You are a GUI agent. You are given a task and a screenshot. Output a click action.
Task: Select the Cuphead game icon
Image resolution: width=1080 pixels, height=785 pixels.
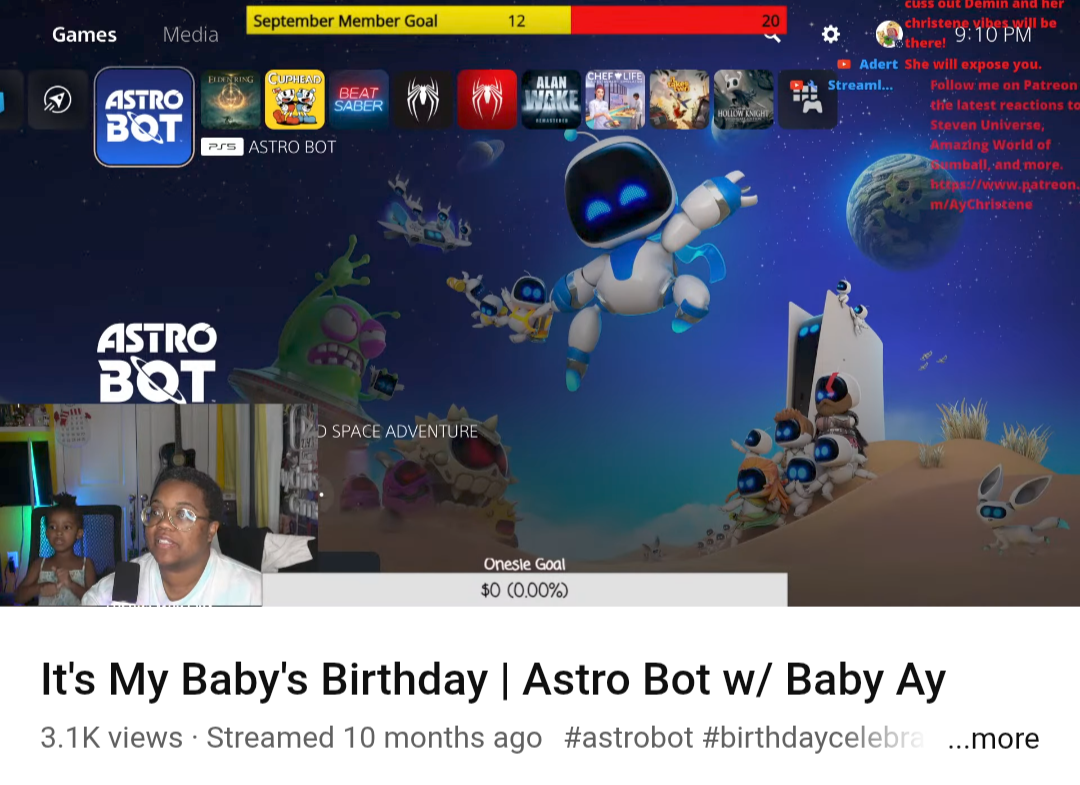tap(295, 100)
